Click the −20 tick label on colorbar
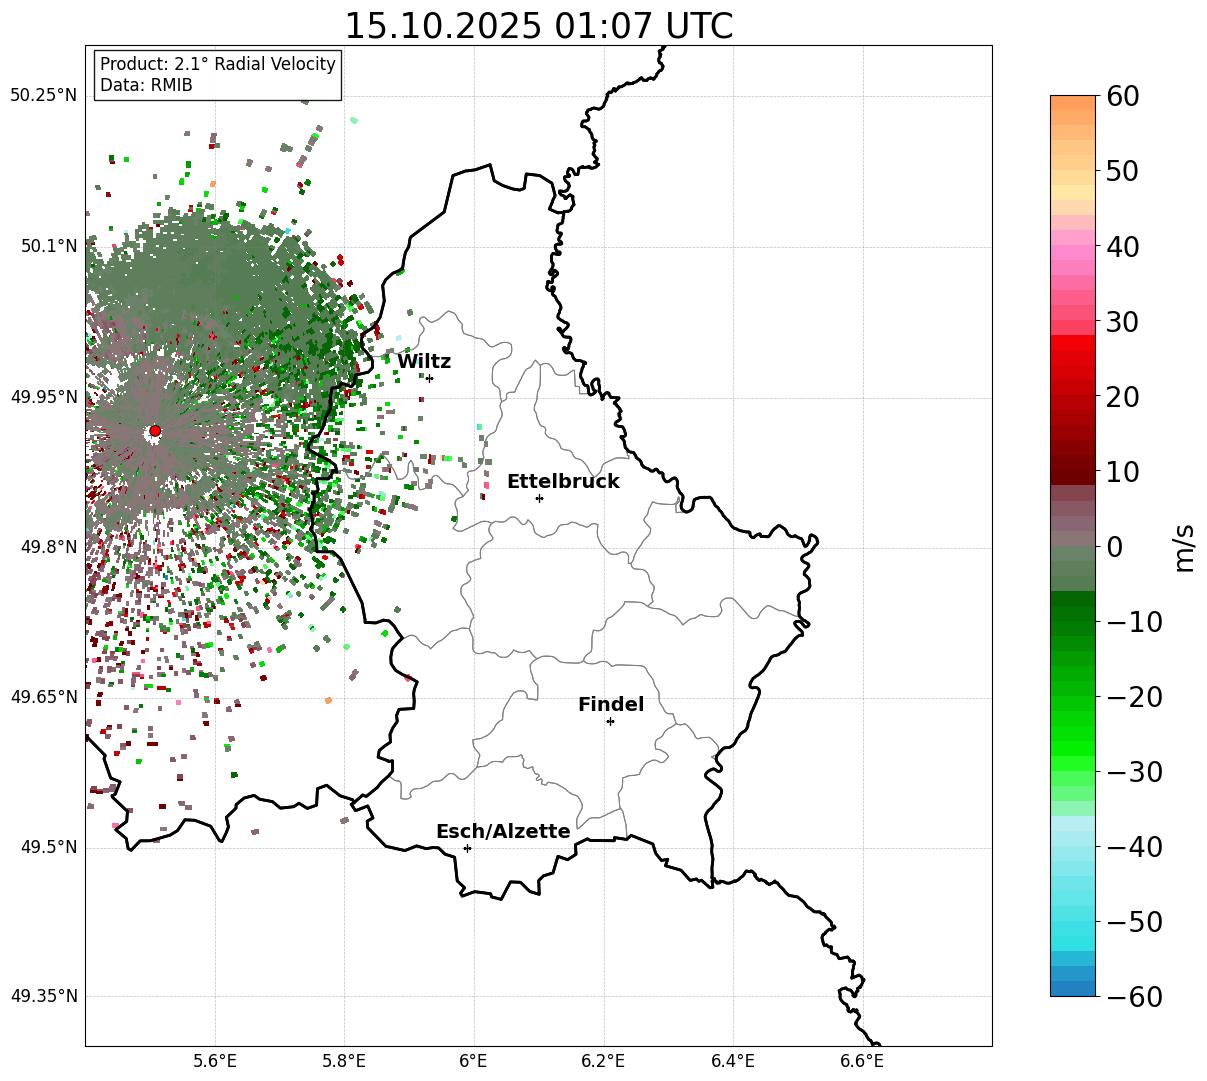 [x=1134, y=697]
